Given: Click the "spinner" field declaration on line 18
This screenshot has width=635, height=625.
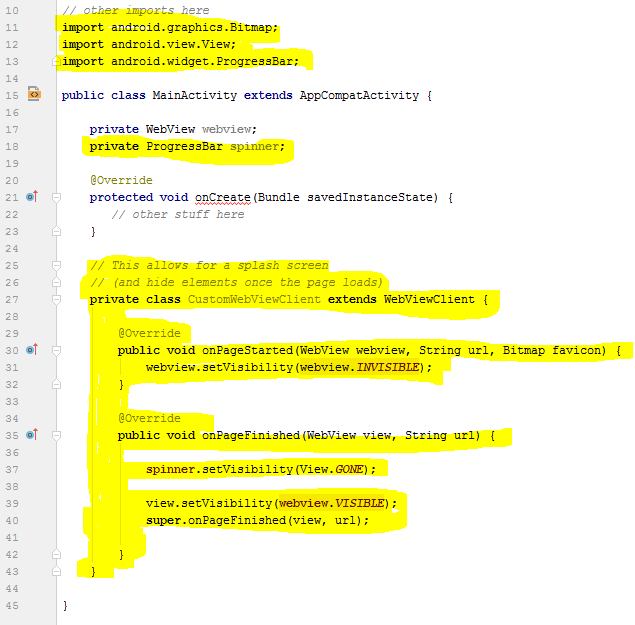Looking at the screenshot, I should pos(254,147).
